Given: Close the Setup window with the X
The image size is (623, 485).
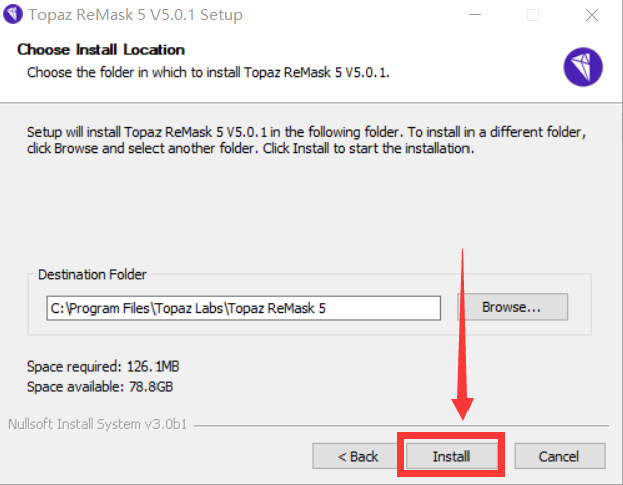Looking at the screenshot, I should (x=592, y=15).
